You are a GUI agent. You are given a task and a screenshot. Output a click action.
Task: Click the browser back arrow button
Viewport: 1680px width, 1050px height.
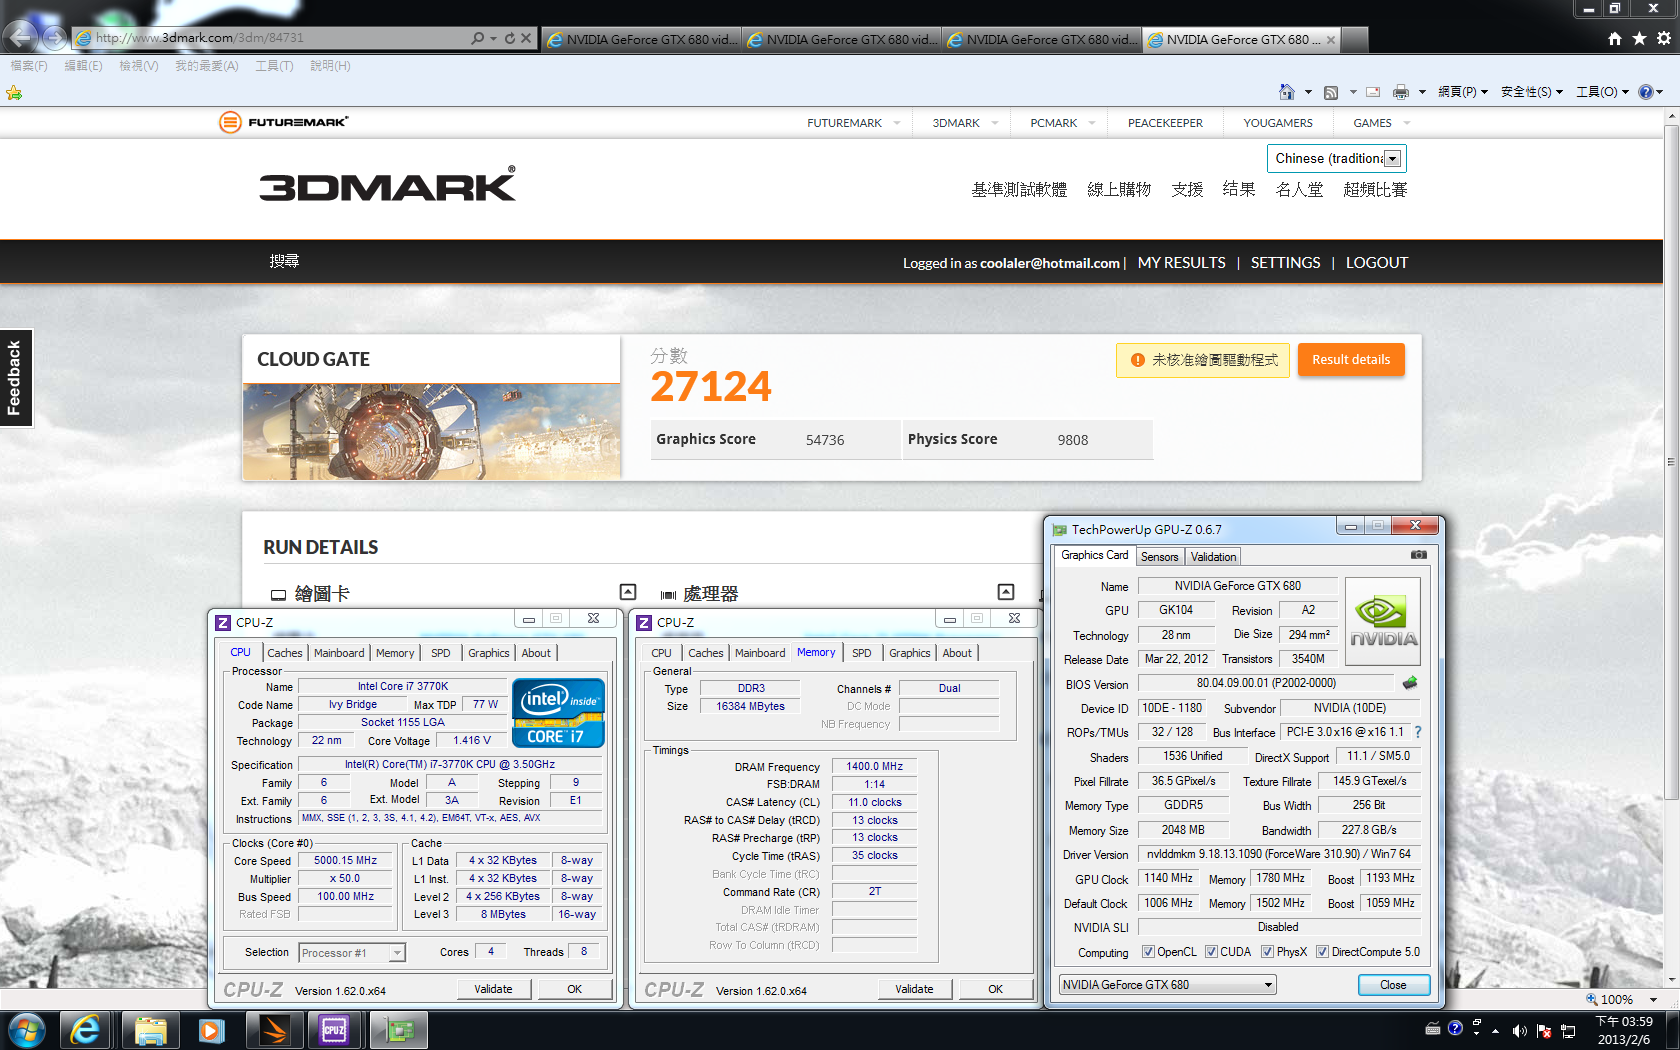tap(19, 38)
